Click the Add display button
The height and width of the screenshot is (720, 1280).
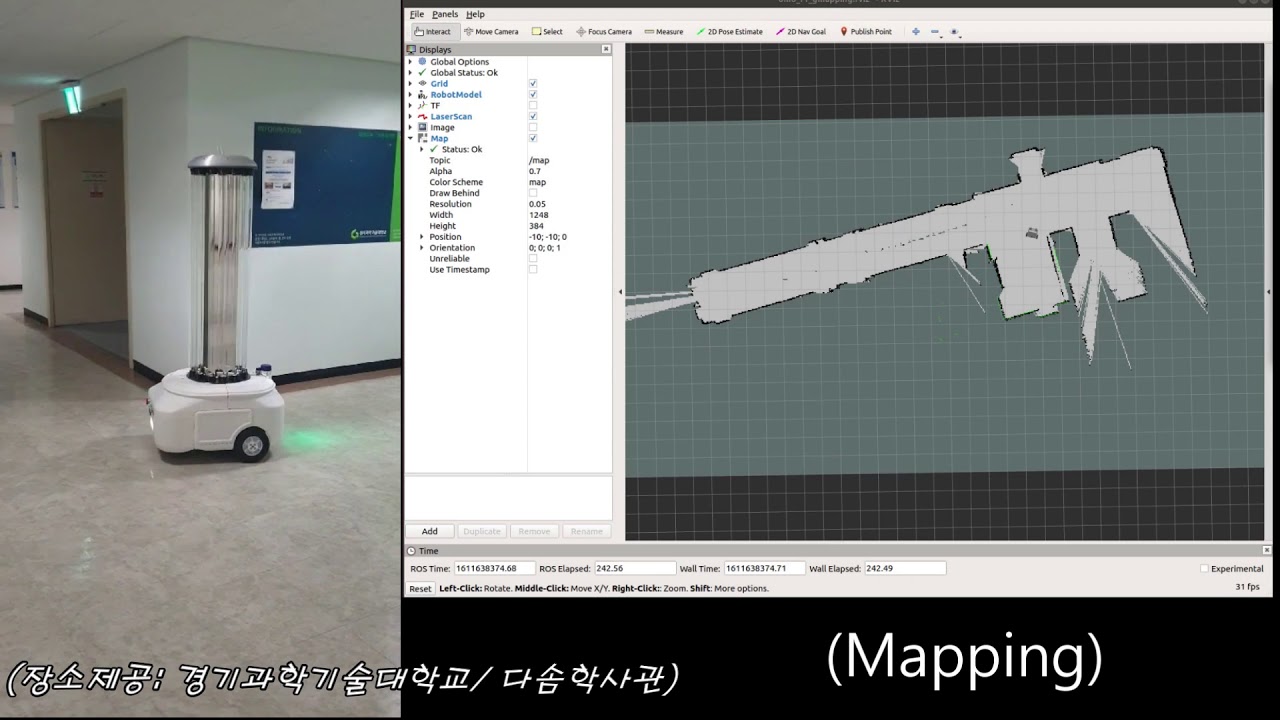[430, 532]
